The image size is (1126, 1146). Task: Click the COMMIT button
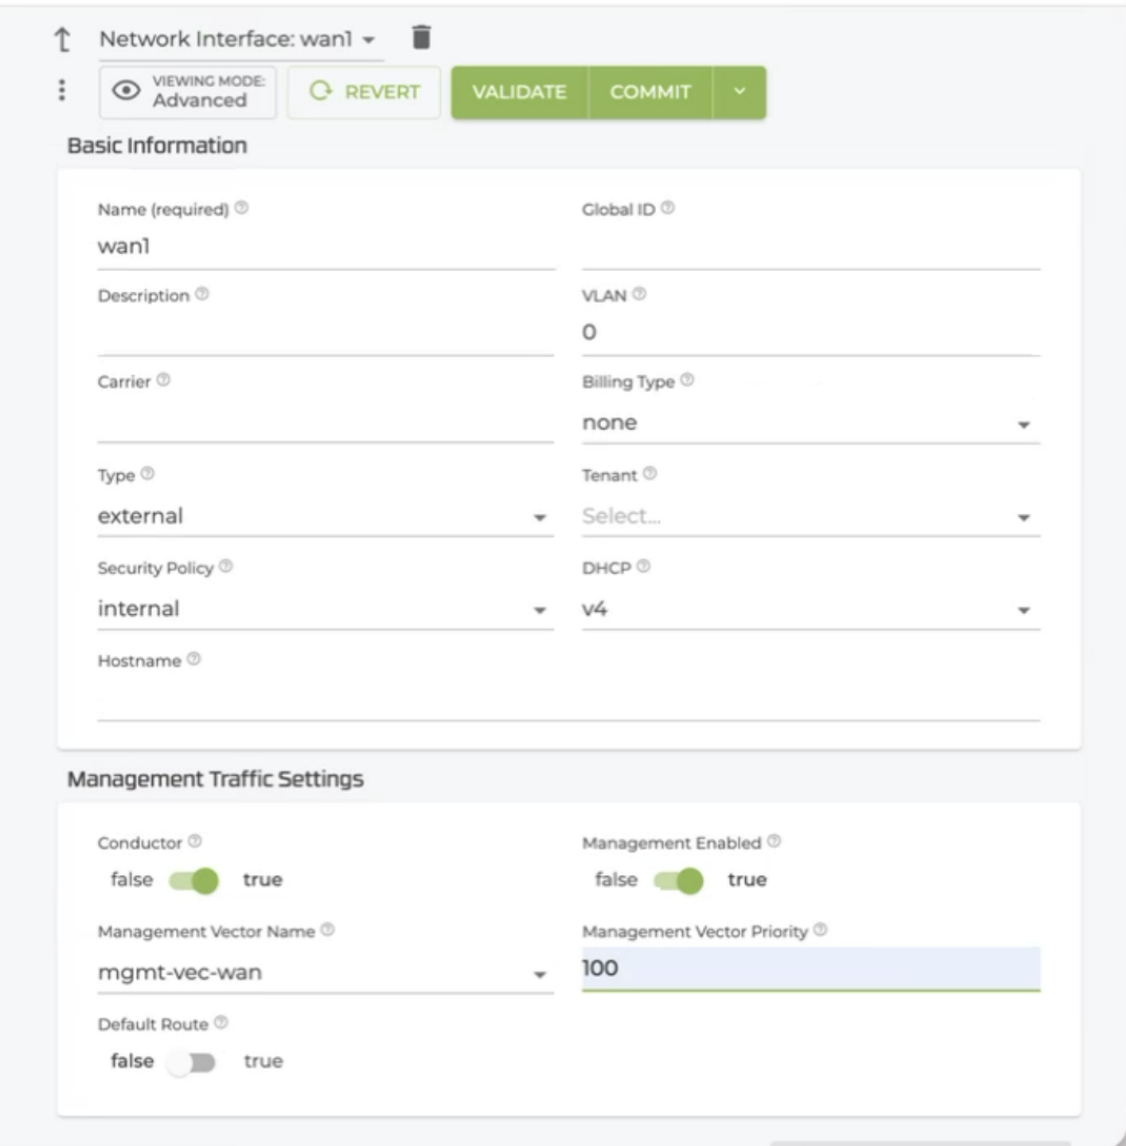click(650, 92)
